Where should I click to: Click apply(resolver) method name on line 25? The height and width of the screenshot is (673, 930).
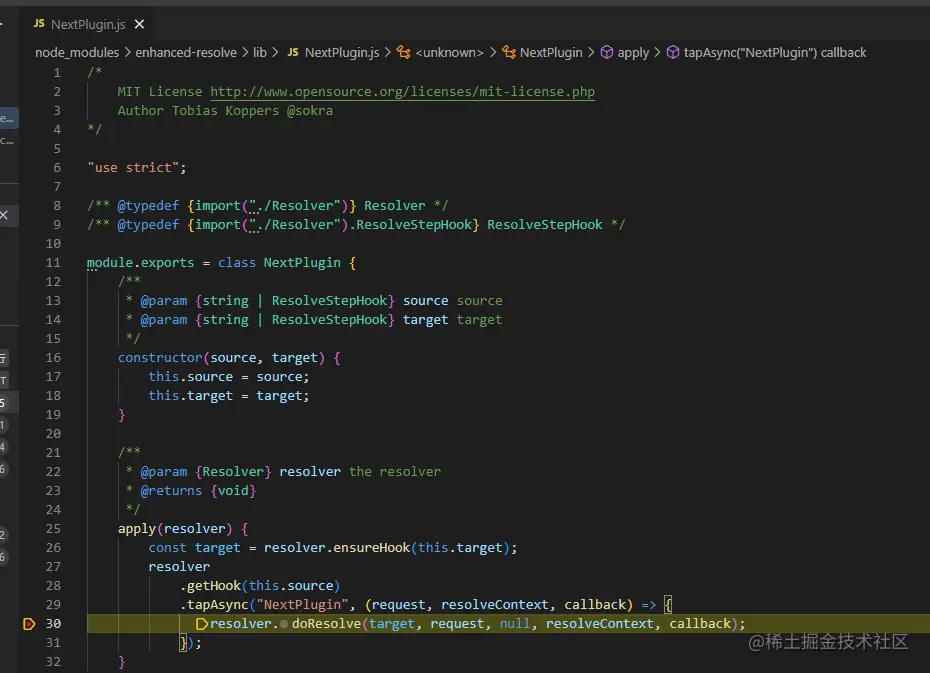click(x=136, y=529)
